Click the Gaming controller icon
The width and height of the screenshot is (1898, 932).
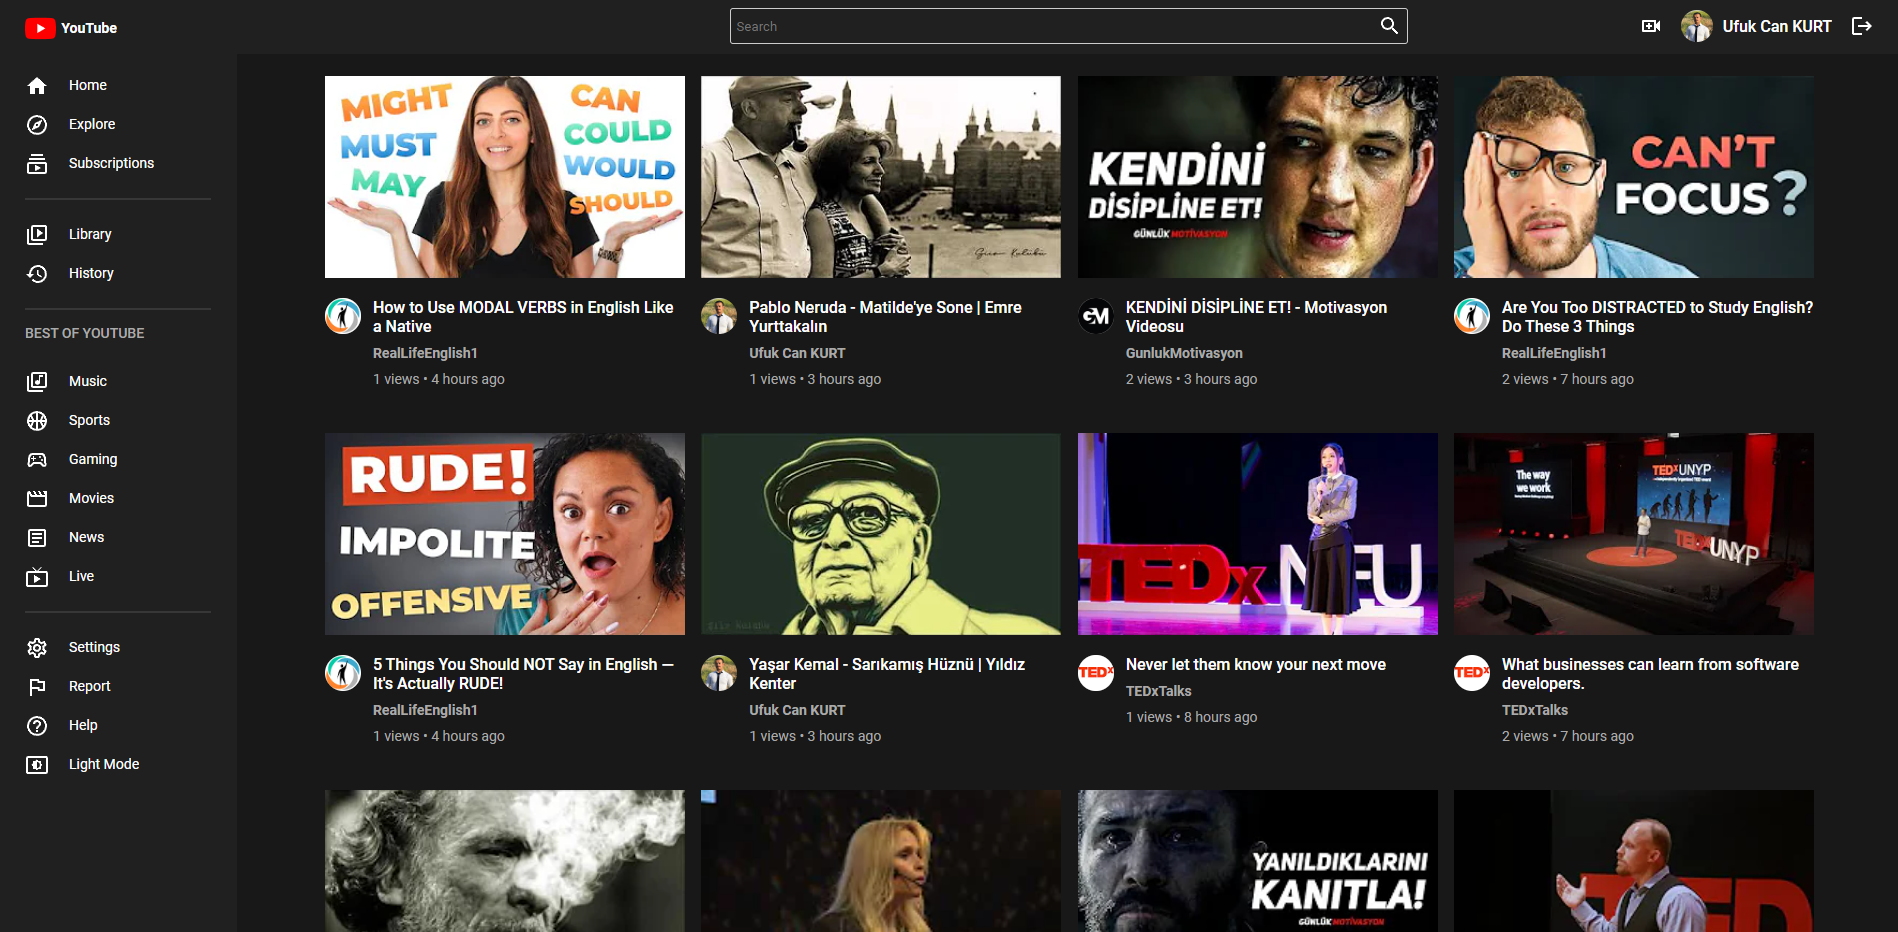coord(37,460)
